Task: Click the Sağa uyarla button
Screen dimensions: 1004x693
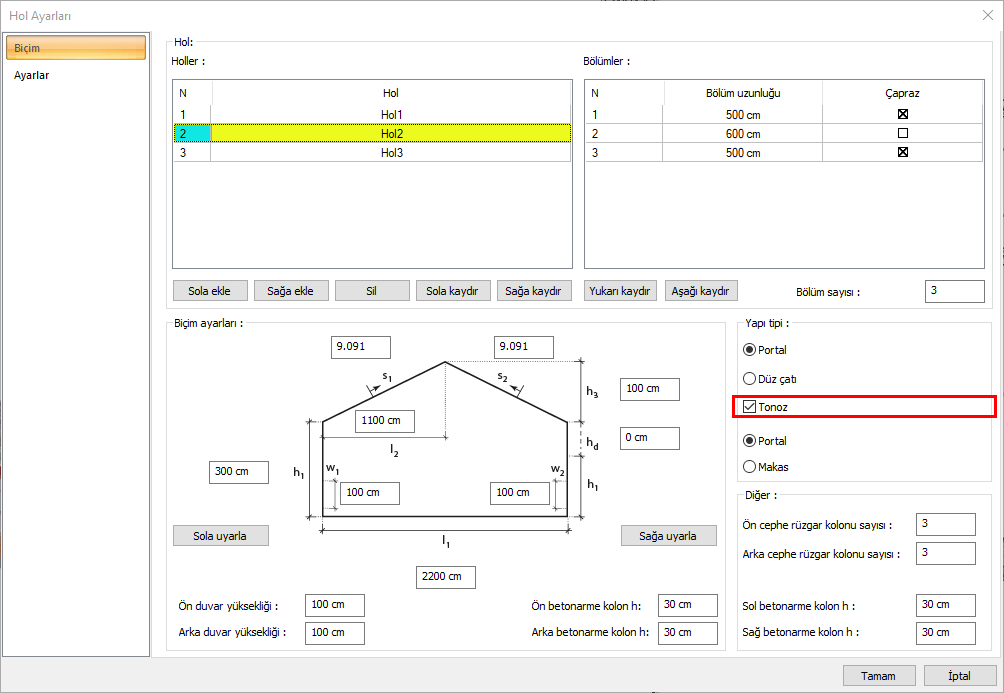Action: click(668, 536)
